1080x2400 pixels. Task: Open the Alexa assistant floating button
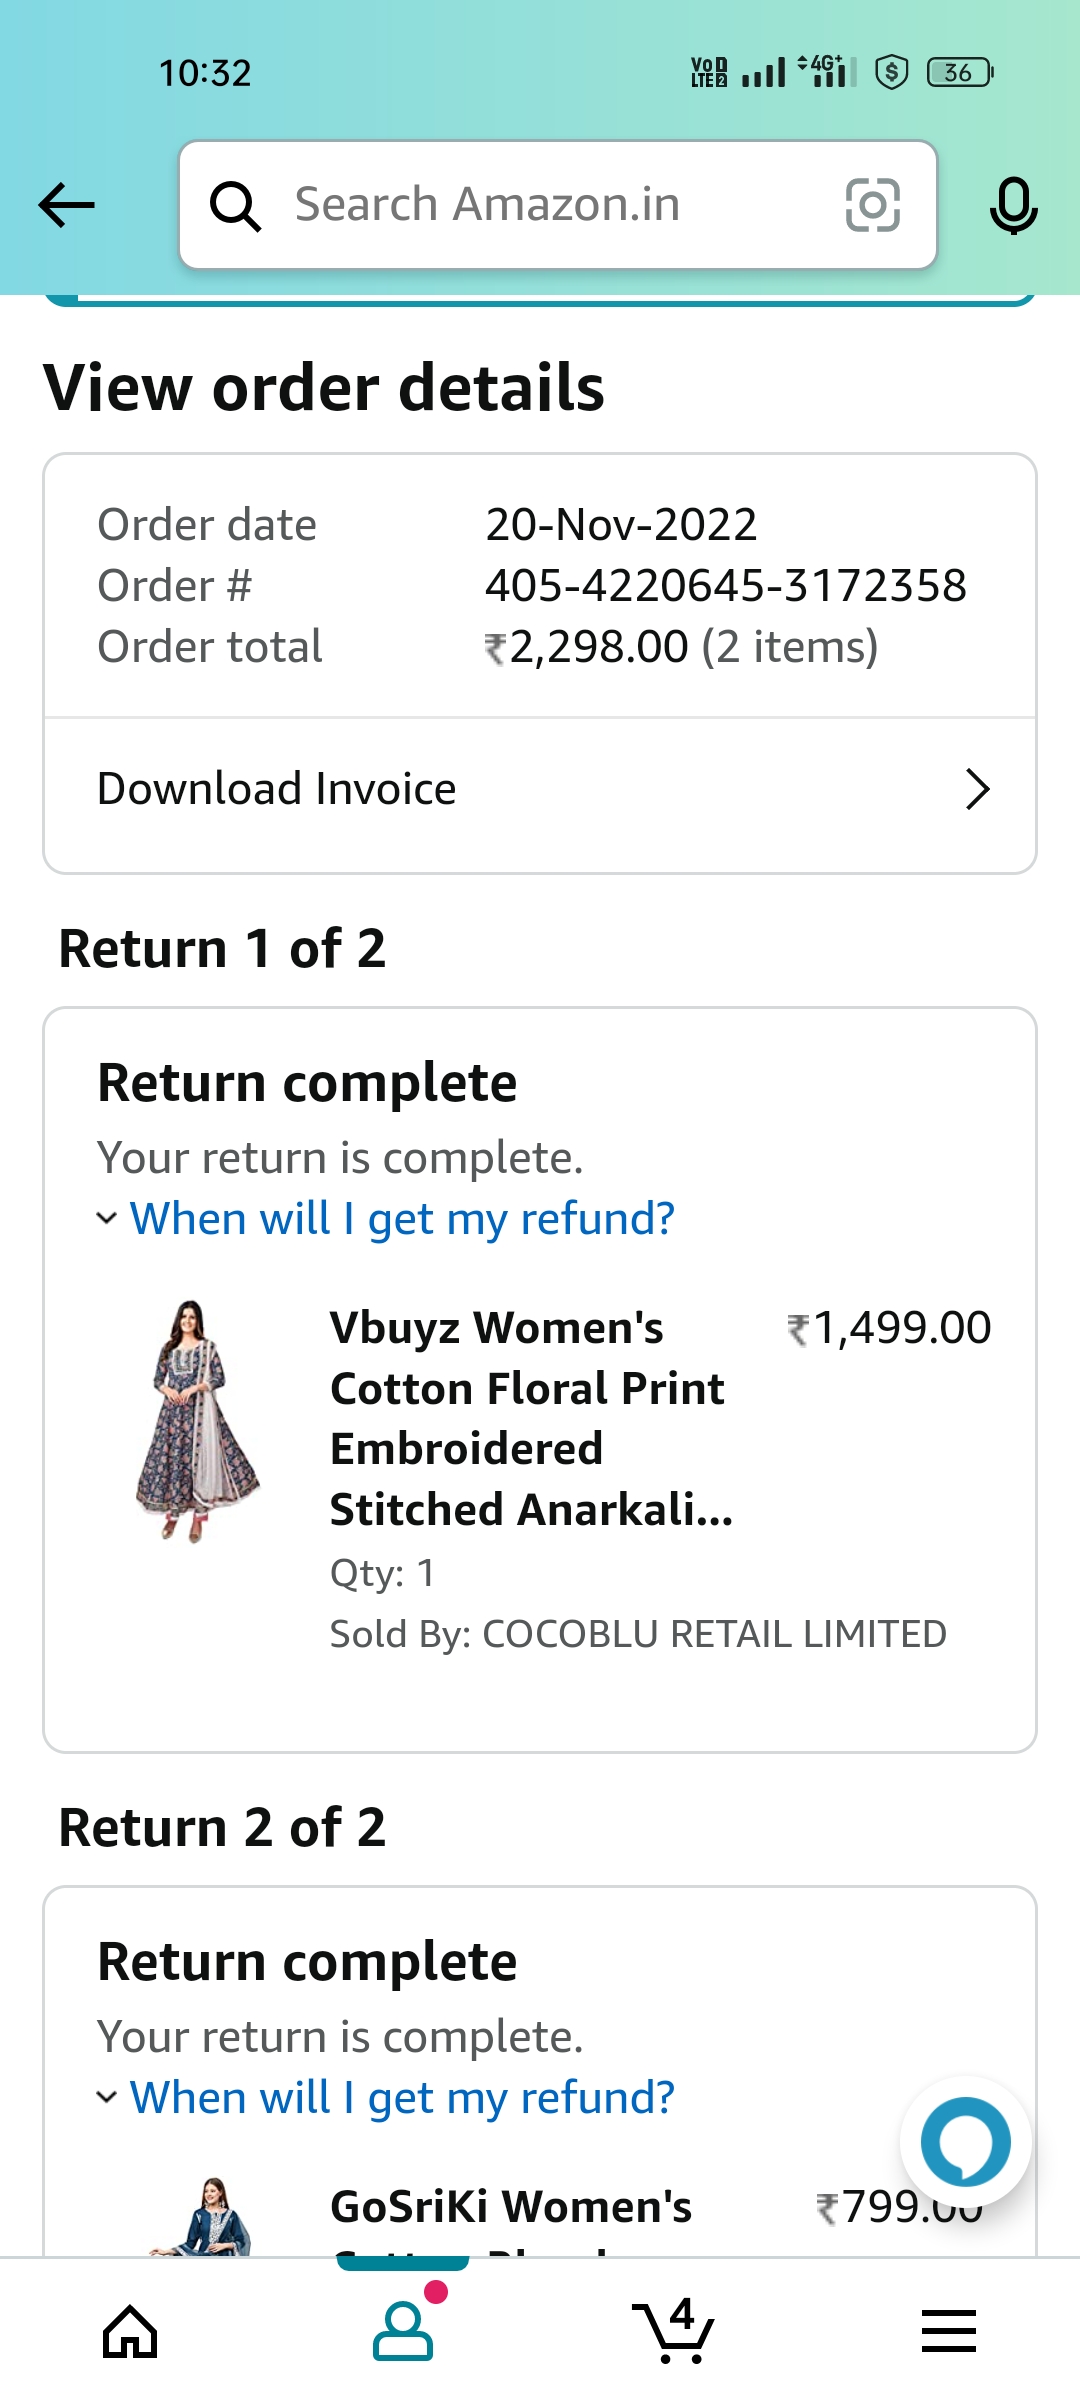(x=965, y=2142)
